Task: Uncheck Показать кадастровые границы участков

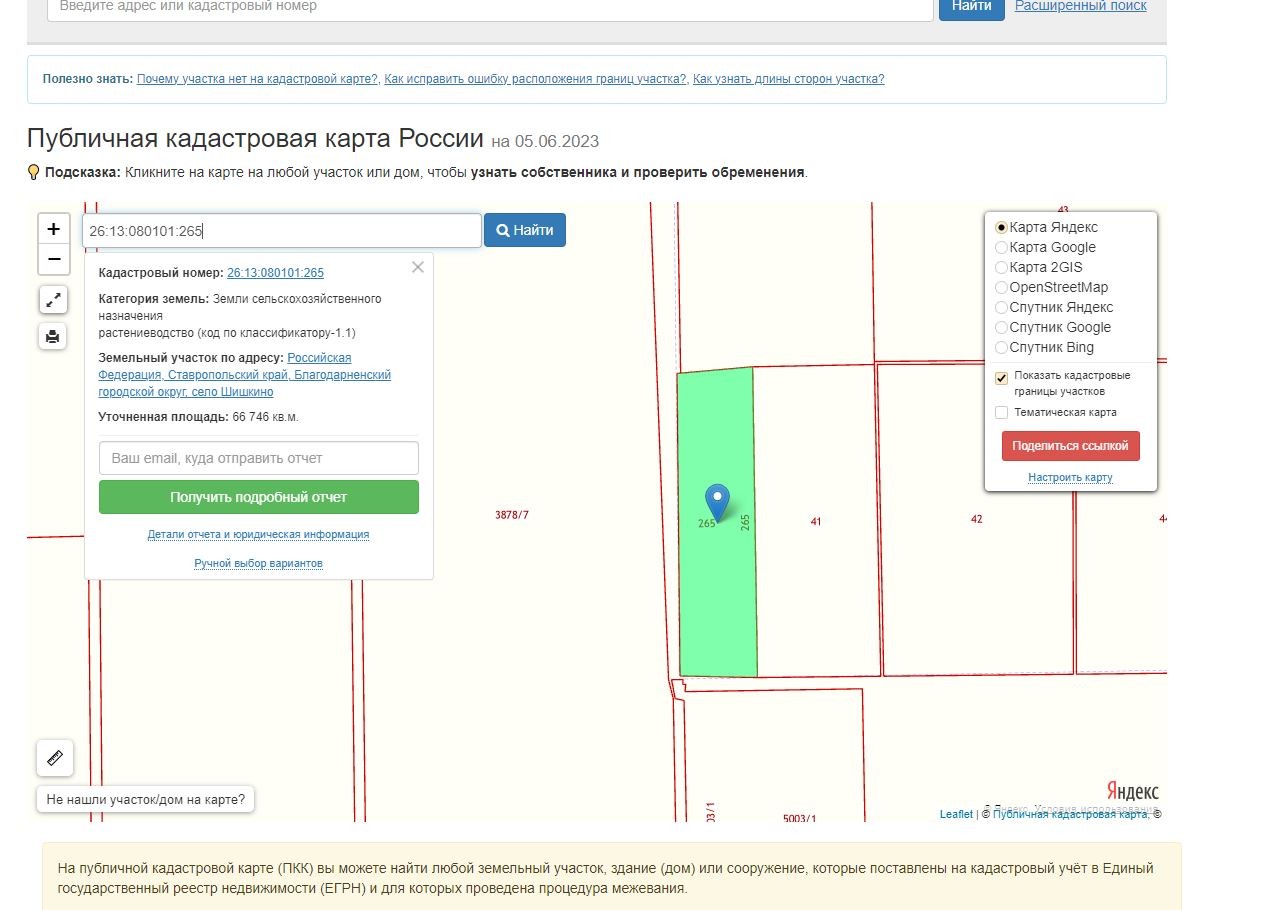Action: click(x=1001, y=378)
